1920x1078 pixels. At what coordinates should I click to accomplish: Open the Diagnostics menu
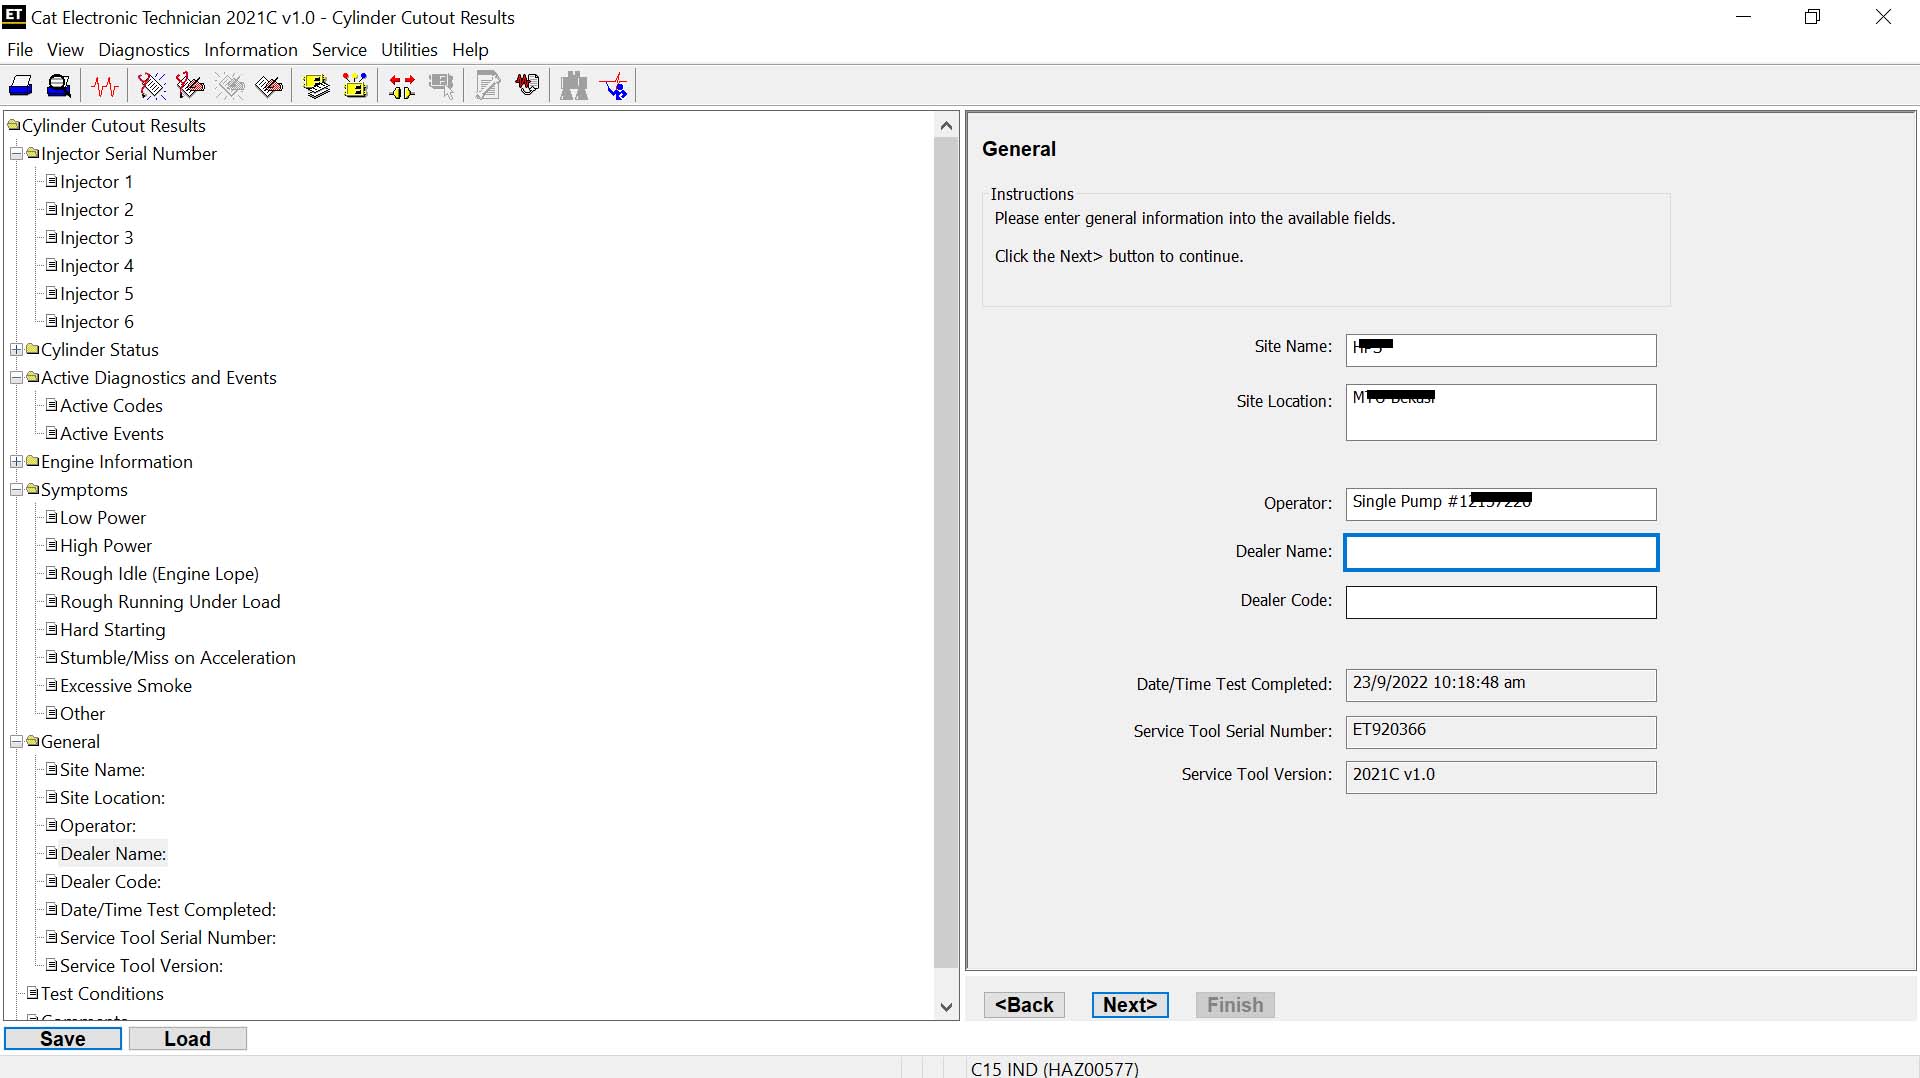(x=143, y=49)
